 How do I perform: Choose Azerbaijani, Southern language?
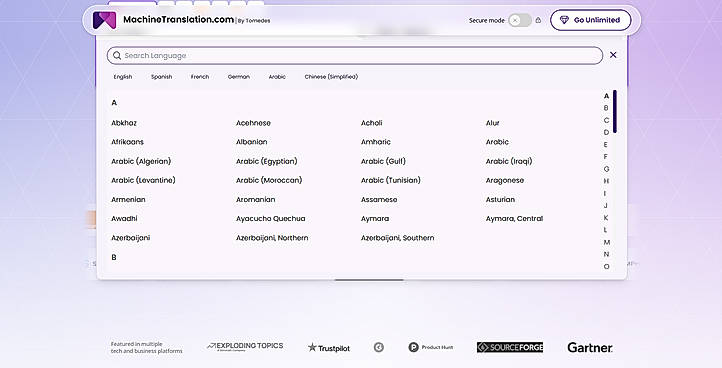[x=397, y=238]
